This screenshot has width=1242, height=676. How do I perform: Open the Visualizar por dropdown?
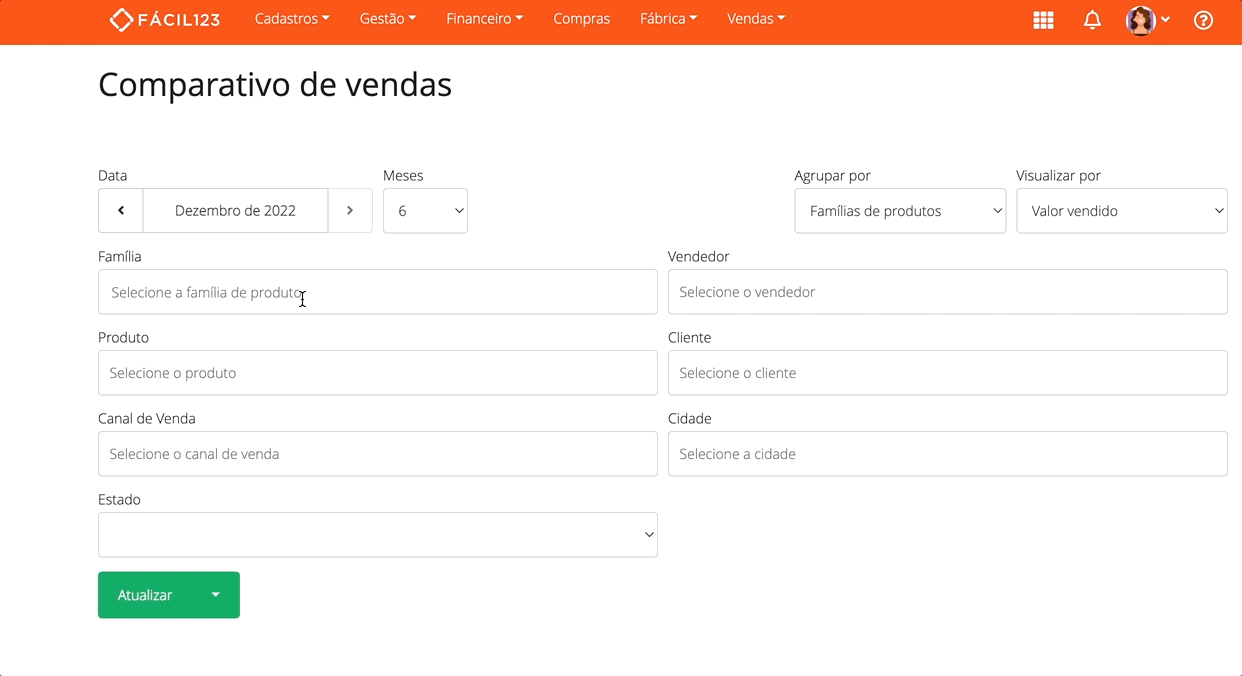click(1121, 211)
